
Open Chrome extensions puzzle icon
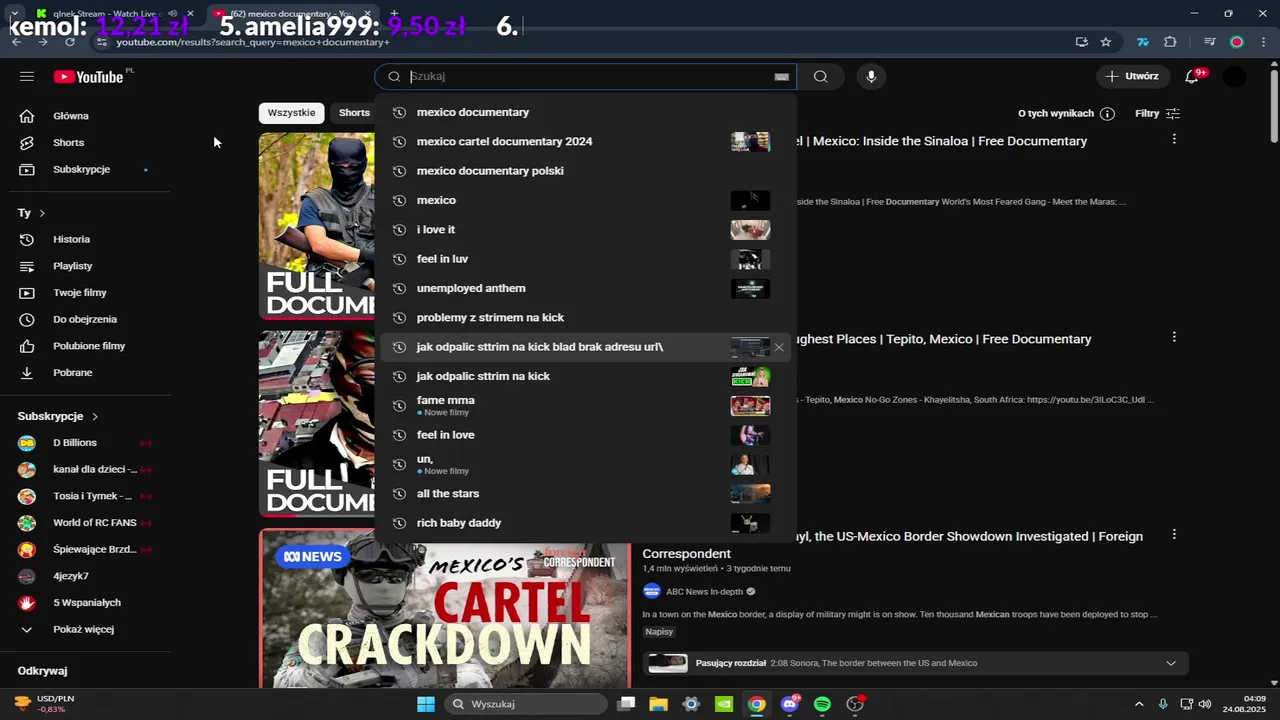click(1170, 42)
